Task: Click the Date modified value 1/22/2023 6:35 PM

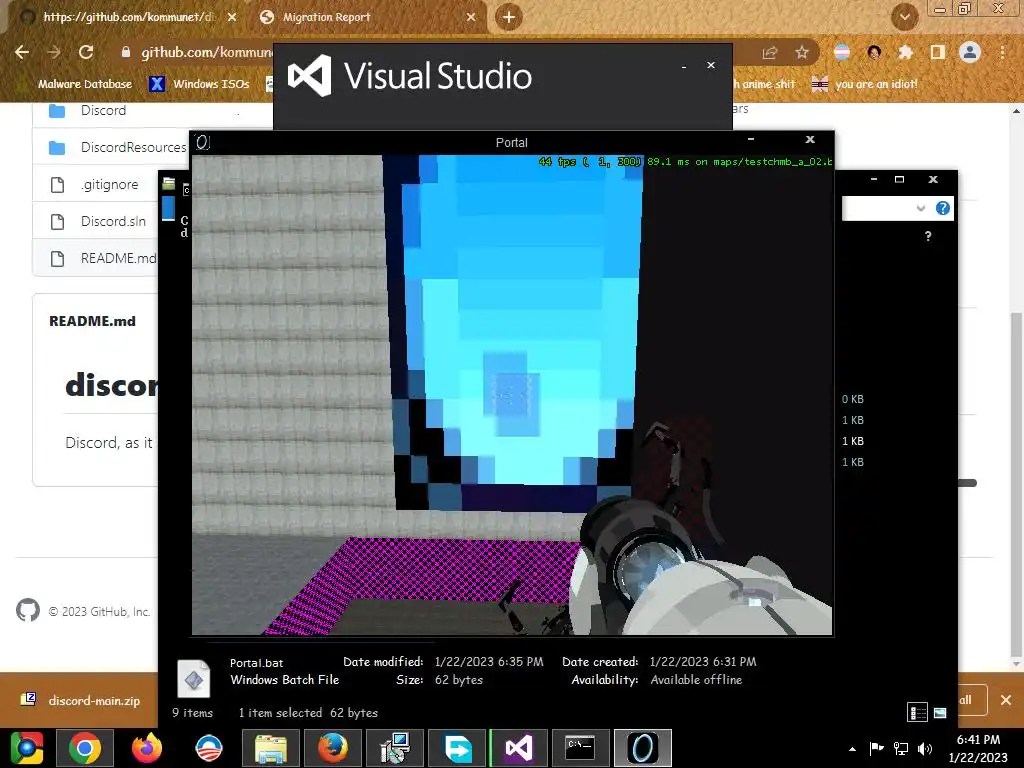Action: click(489, 662)
